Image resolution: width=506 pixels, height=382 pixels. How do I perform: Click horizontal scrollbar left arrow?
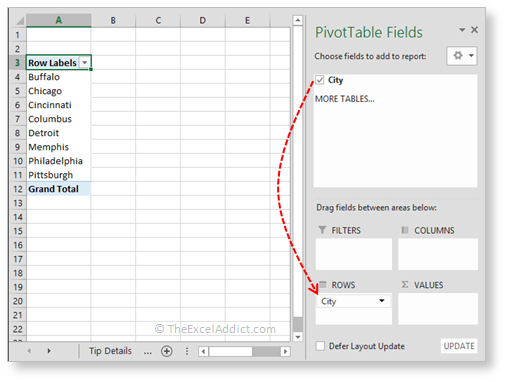(203, 351)
